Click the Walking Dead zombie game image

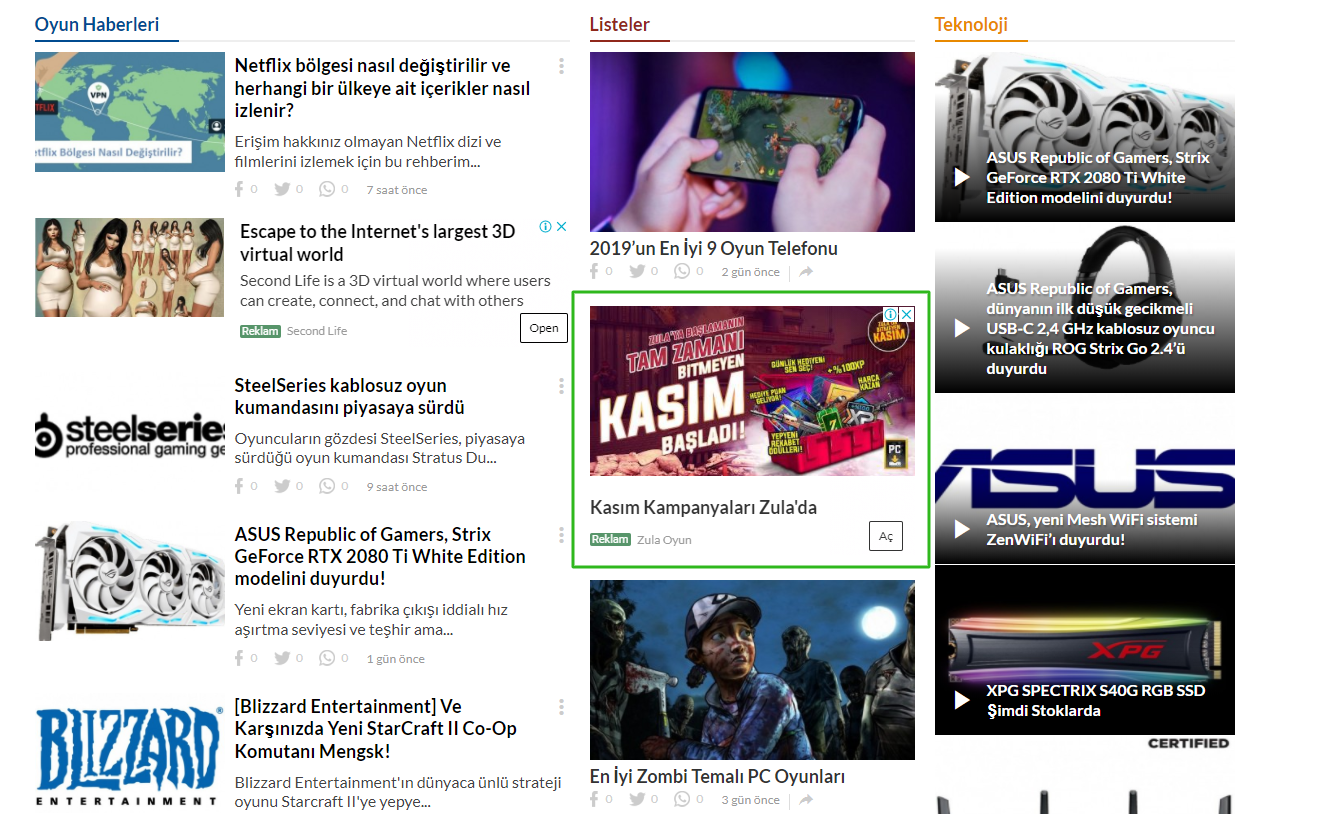[x=752, y=670]
